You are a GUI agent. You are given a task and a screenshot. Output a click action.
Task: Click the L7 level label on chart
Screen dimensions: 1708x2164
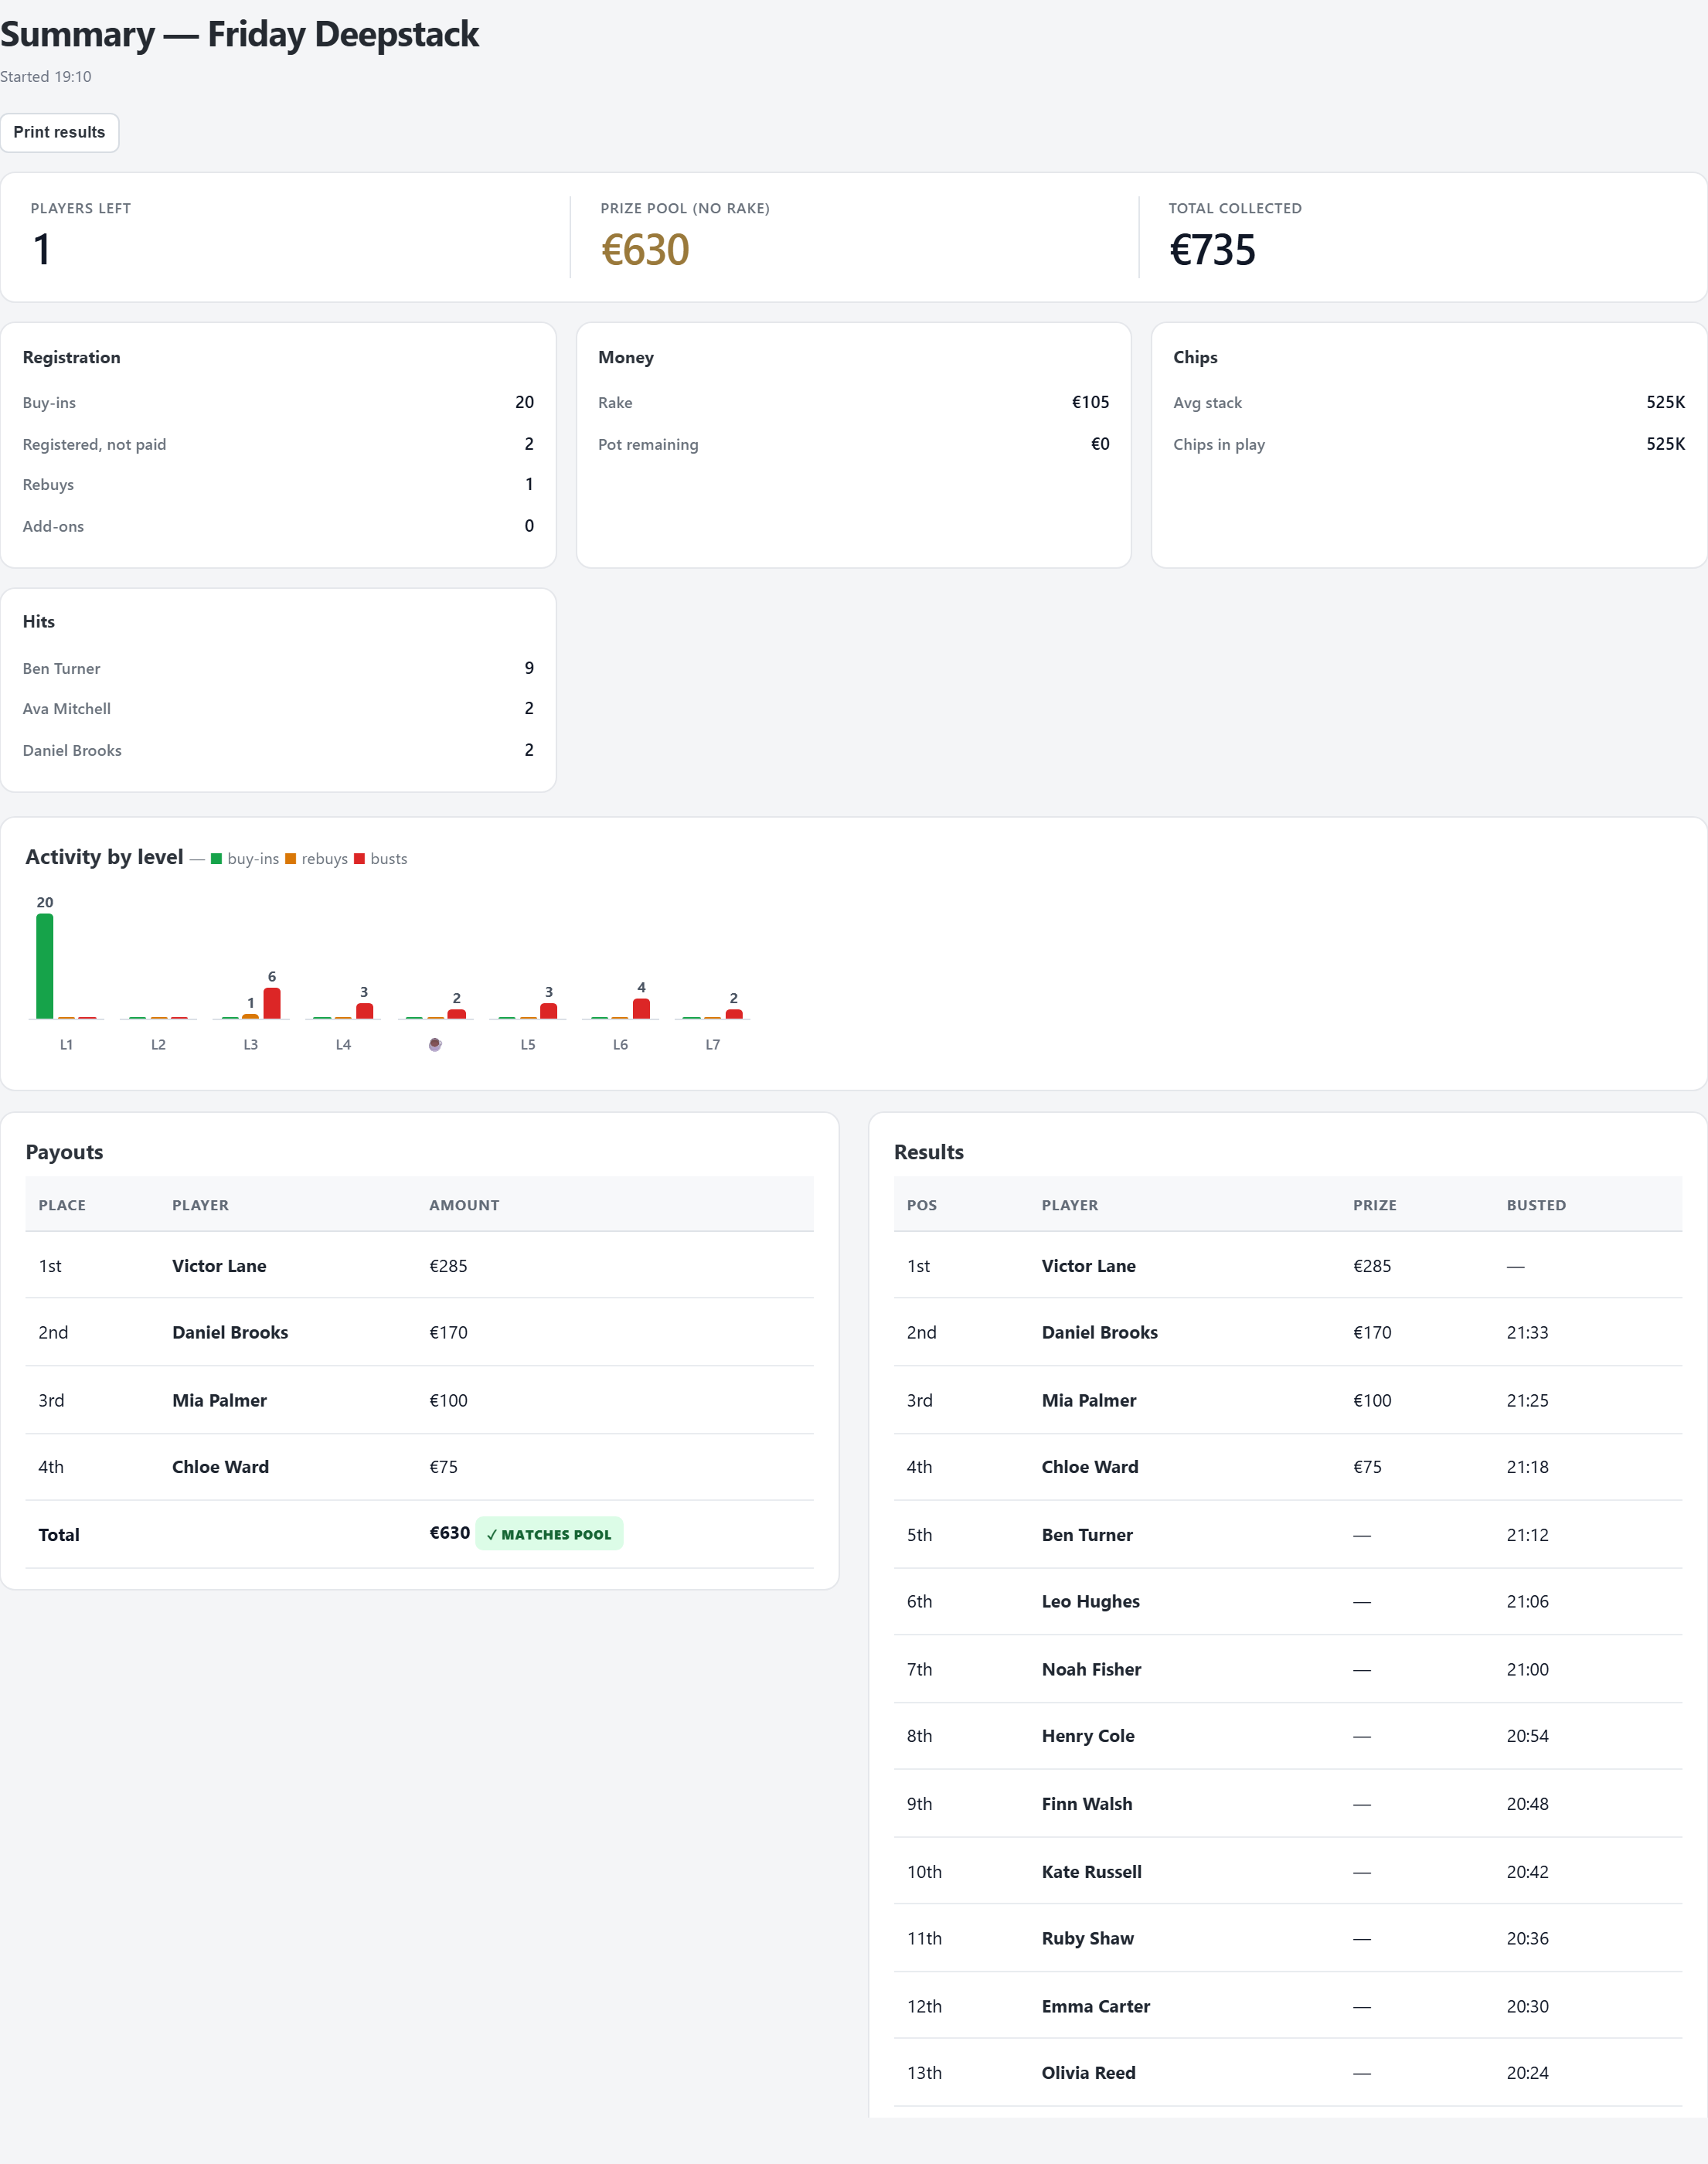(x=712, y=1044)
